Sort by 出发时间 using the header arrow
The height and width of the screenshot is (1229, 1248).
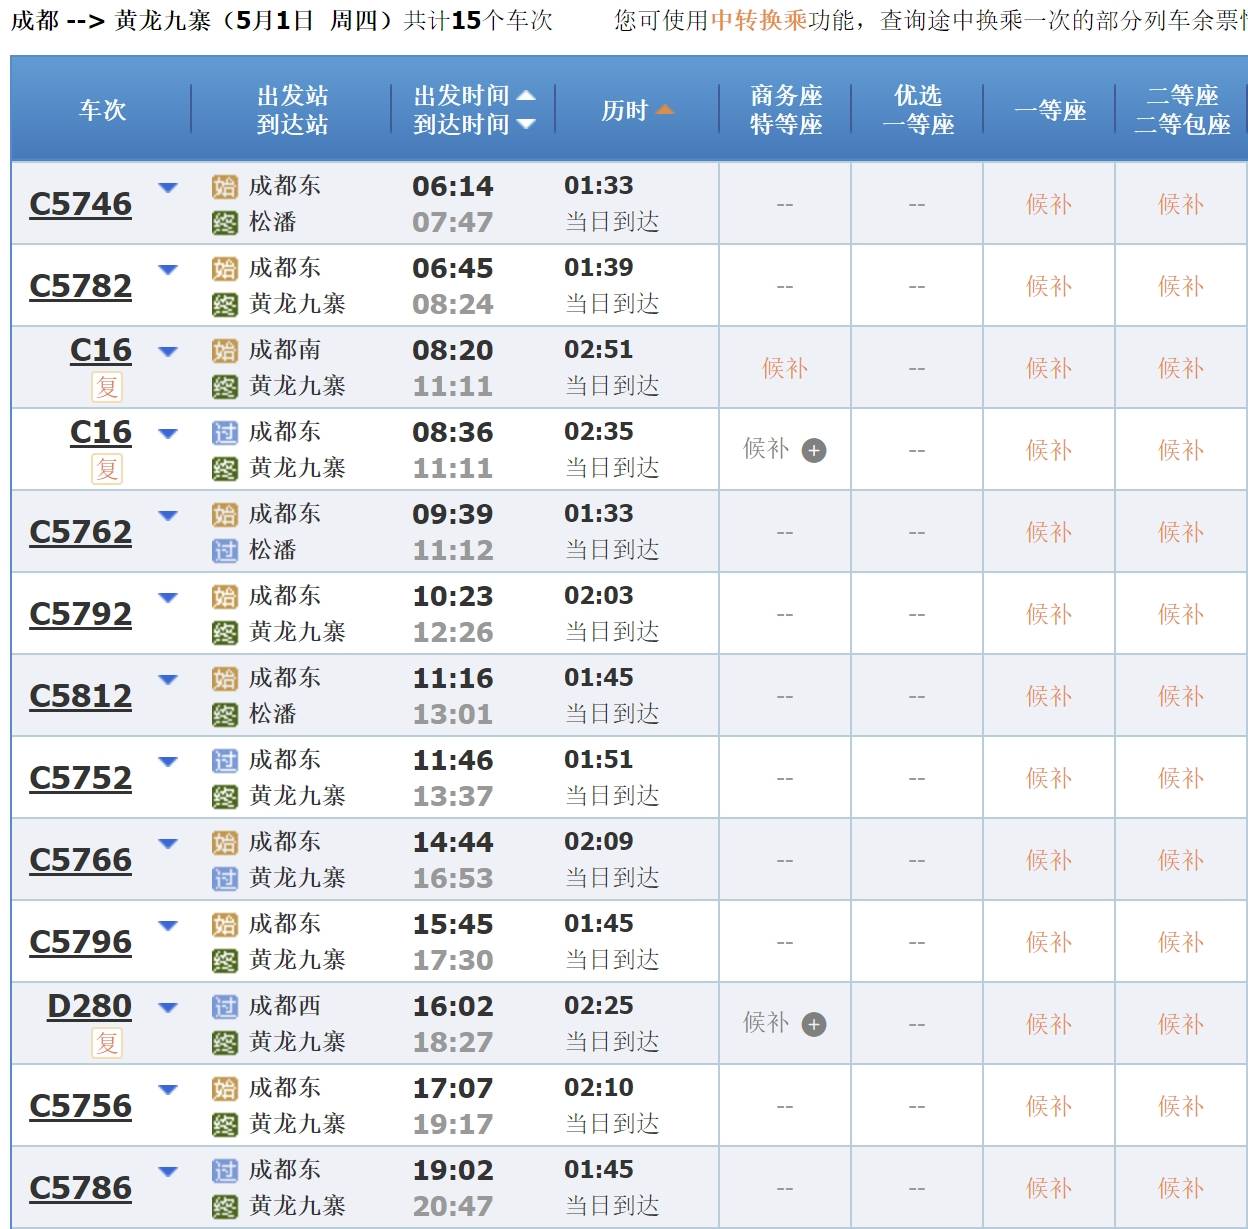526,96
